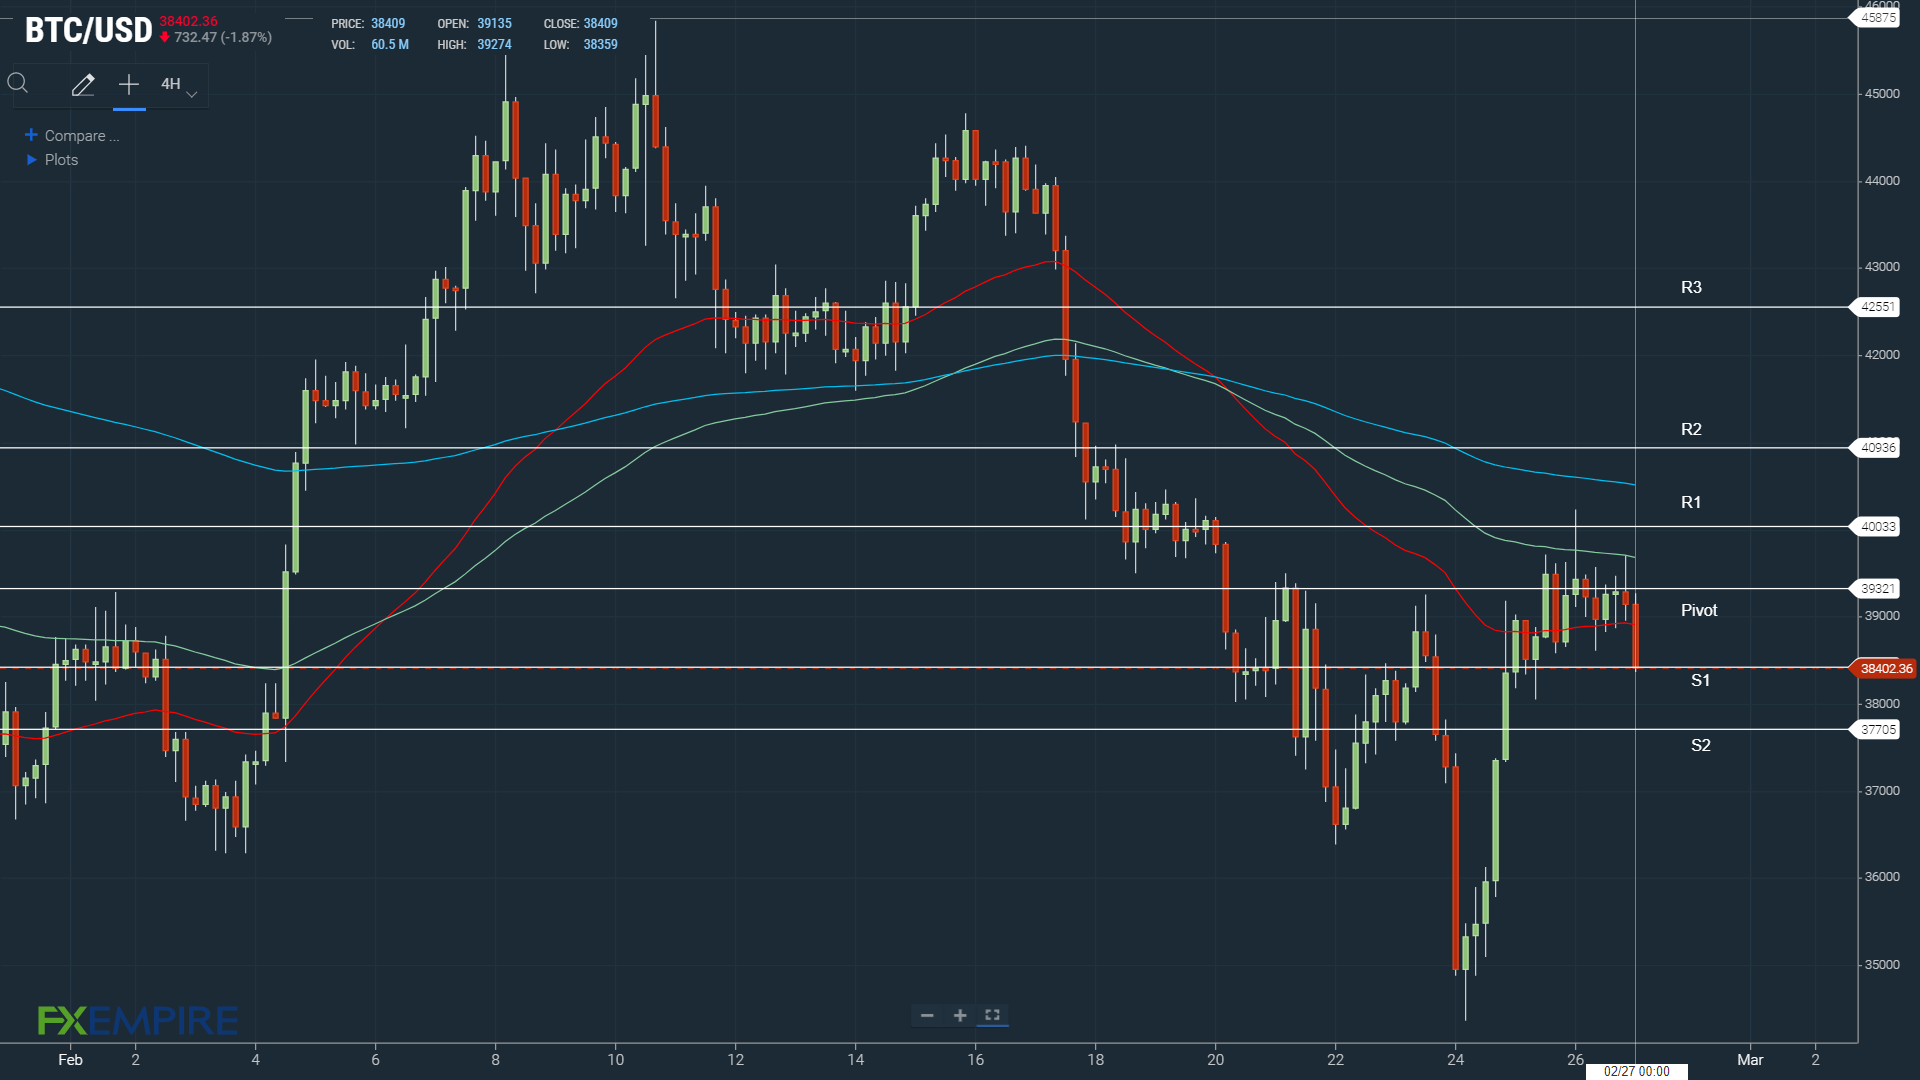Viewport: 1920px width, 1080px height.
Task: Click the PRICE 38409 value
Action: [388, 24]
